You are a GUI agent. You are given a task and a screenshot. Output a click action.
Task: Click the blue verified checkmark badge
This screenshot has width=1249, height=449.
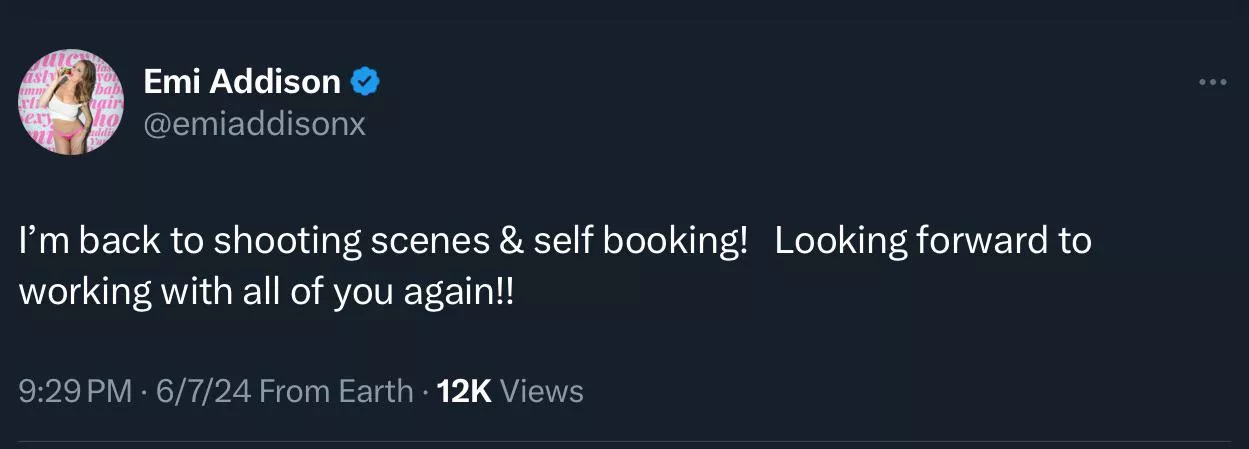tap(365, 81)
